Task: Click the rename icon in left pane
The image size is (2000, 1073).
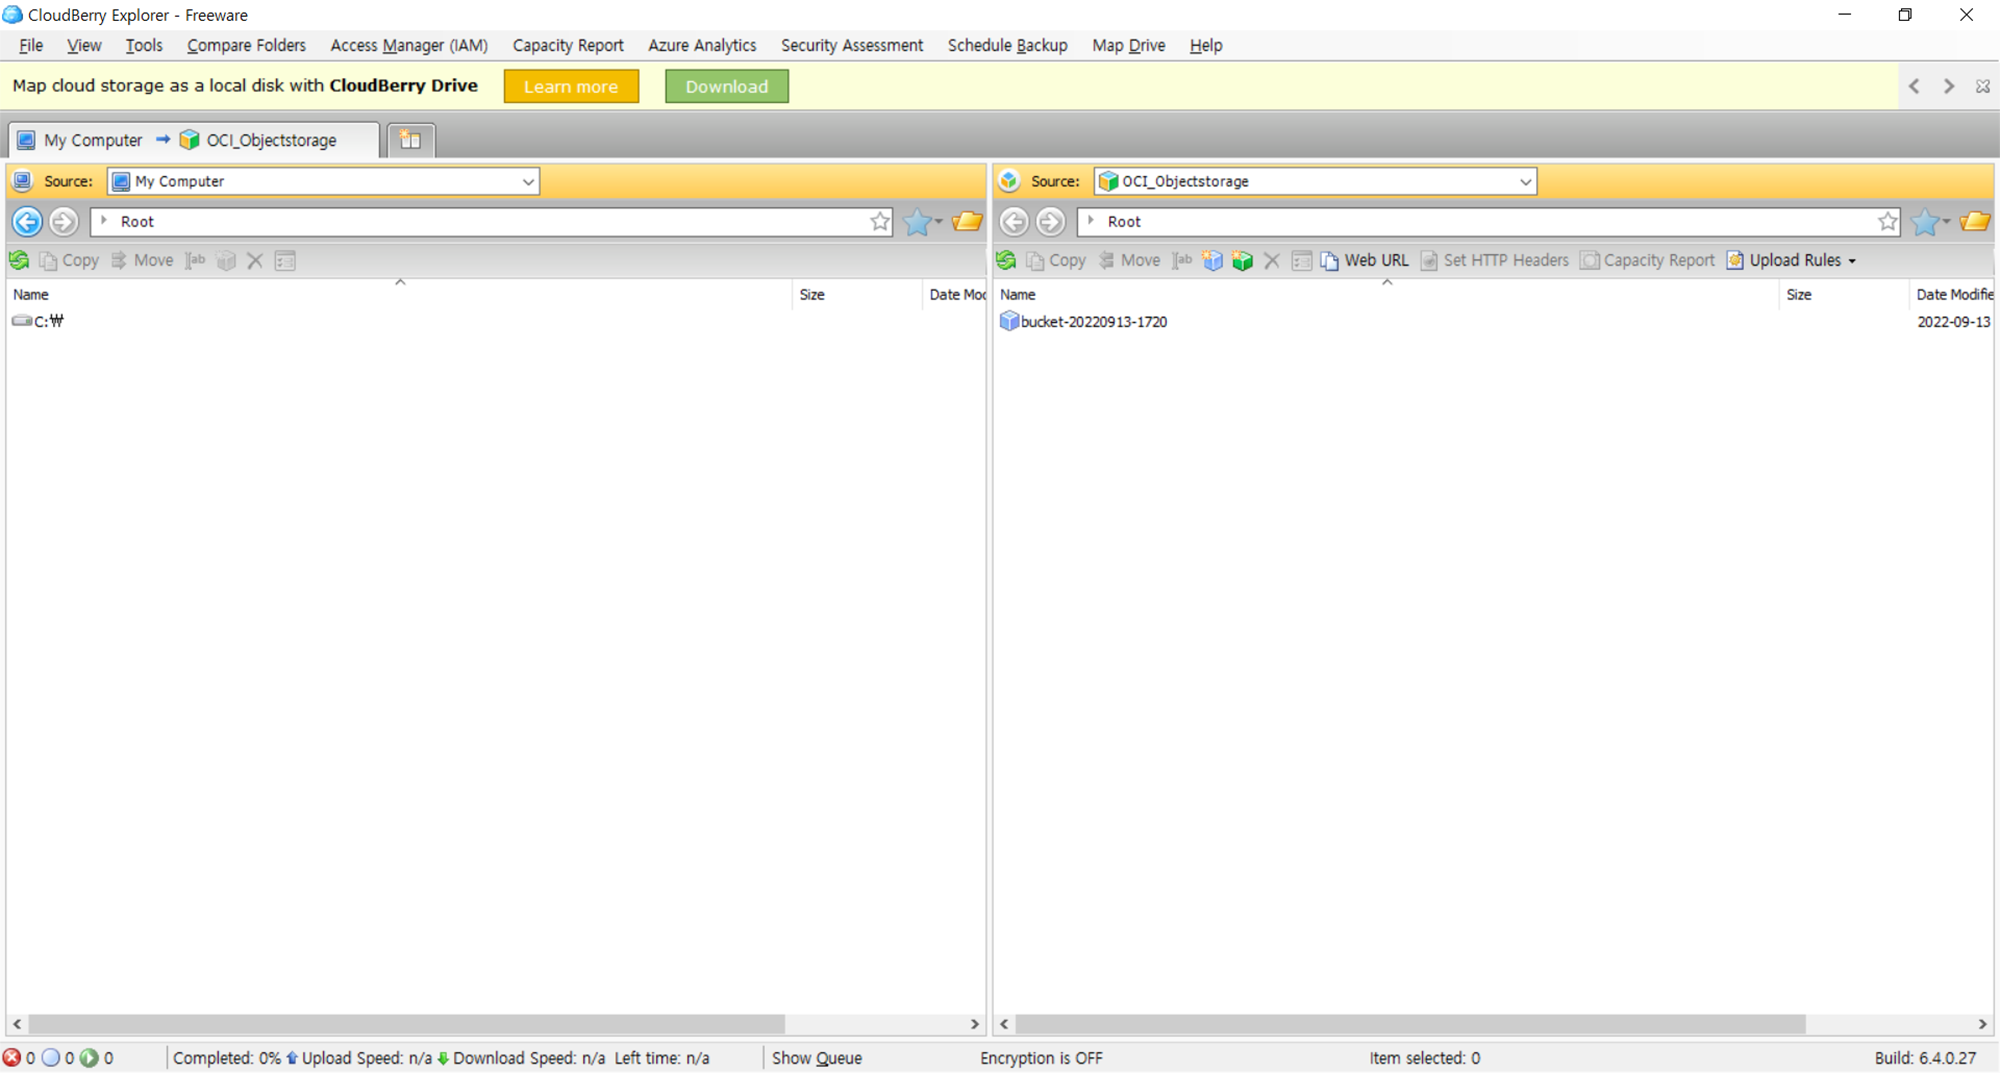Action: click(x=195, y=260)
